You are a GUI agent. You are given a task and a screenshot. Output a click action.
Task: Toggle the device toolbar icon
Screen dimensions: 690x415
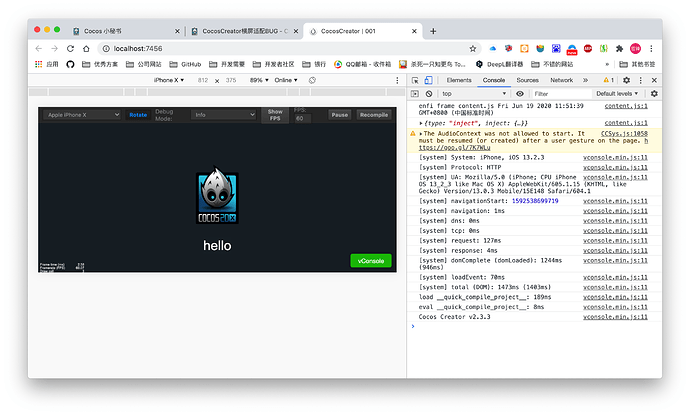428,80
